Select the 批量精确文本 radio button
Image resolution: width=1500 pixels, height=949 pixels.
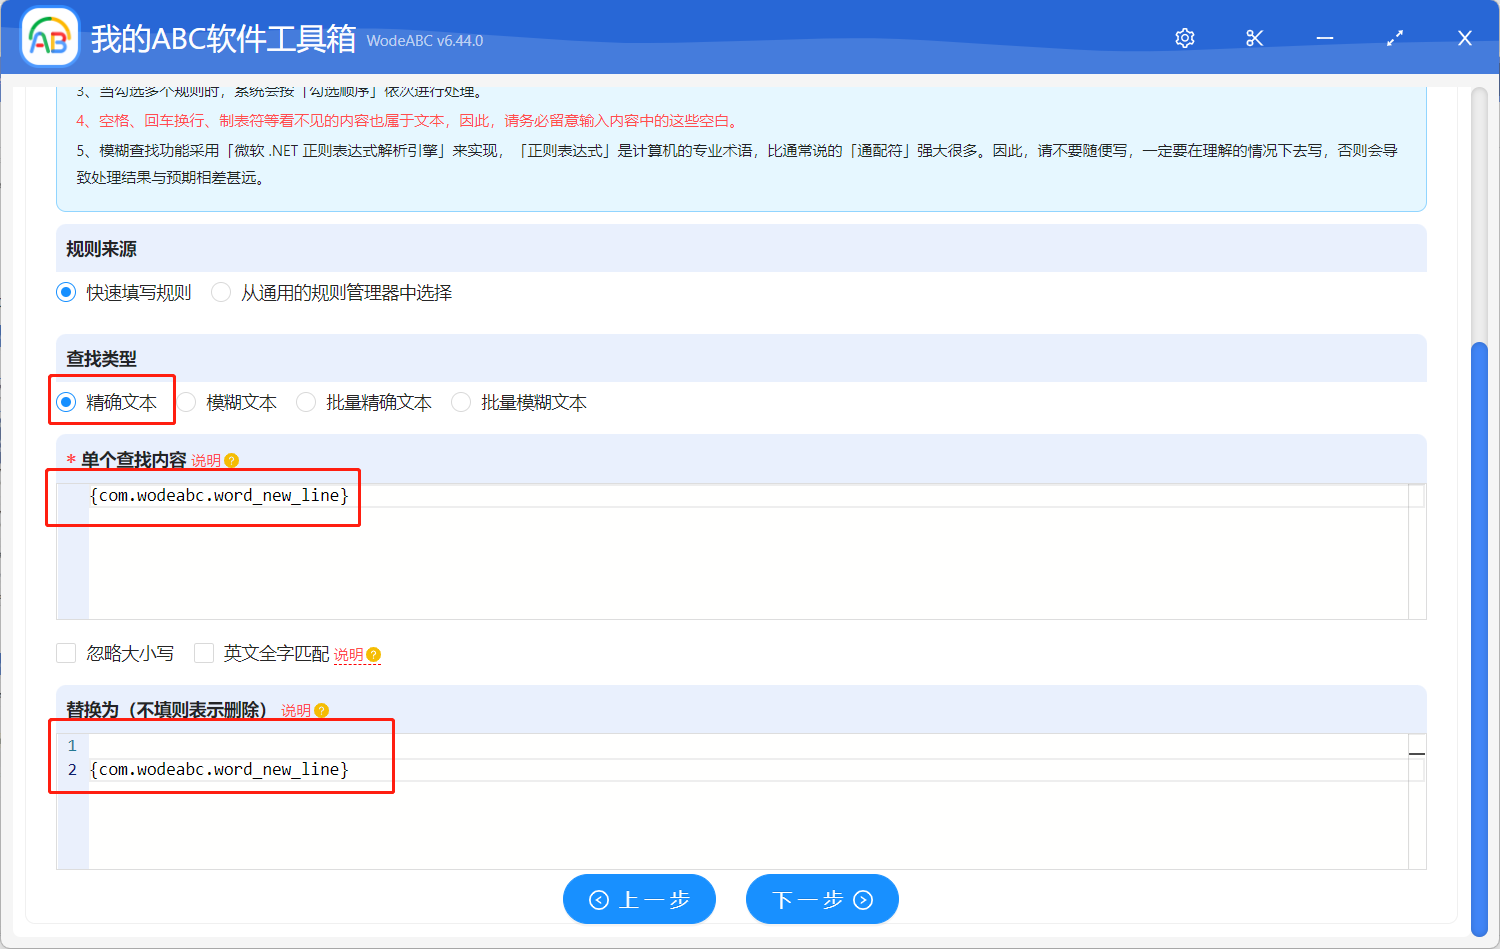click(x=305, y=401)
